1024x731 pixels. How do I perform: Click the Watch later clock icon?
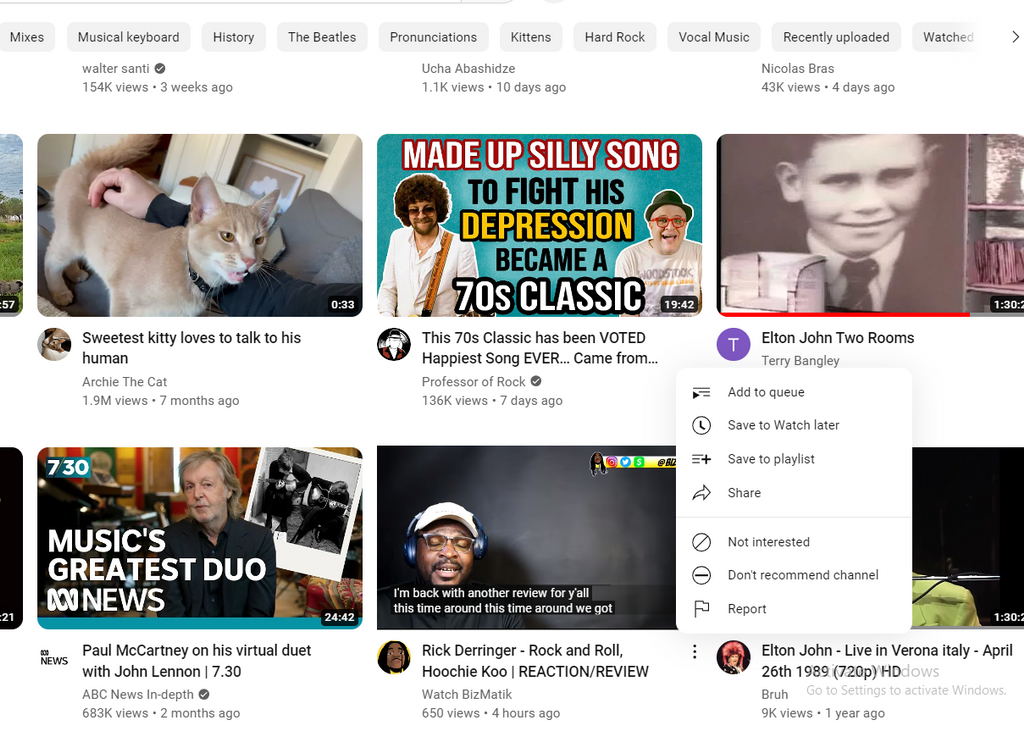pyautogui.click(x=701, y=425)
